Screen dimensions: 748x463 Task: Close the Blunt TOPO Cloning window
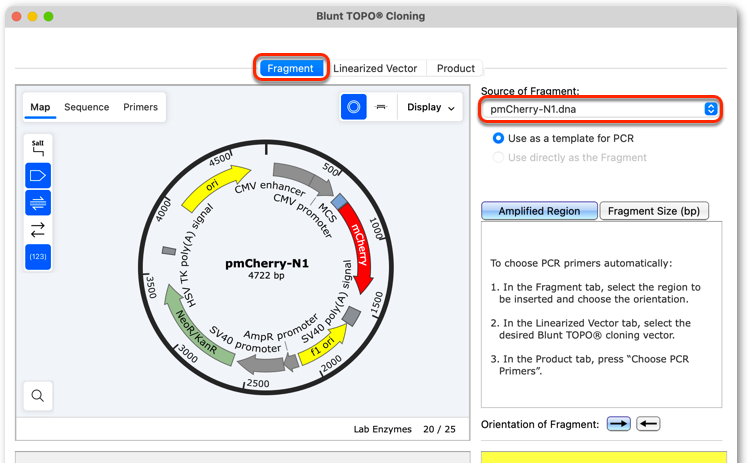[17, 16]
